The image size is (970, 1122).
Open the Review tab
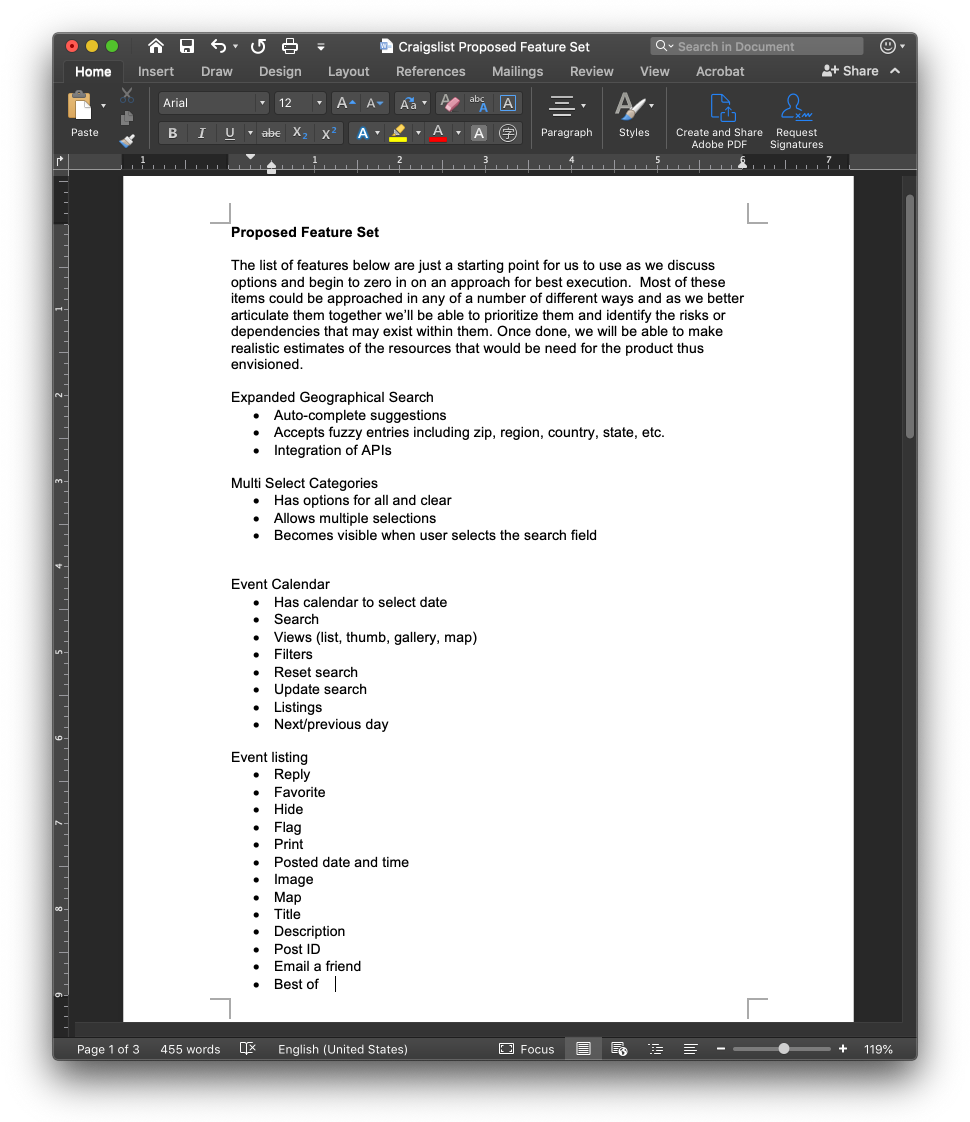pos(592,72)
